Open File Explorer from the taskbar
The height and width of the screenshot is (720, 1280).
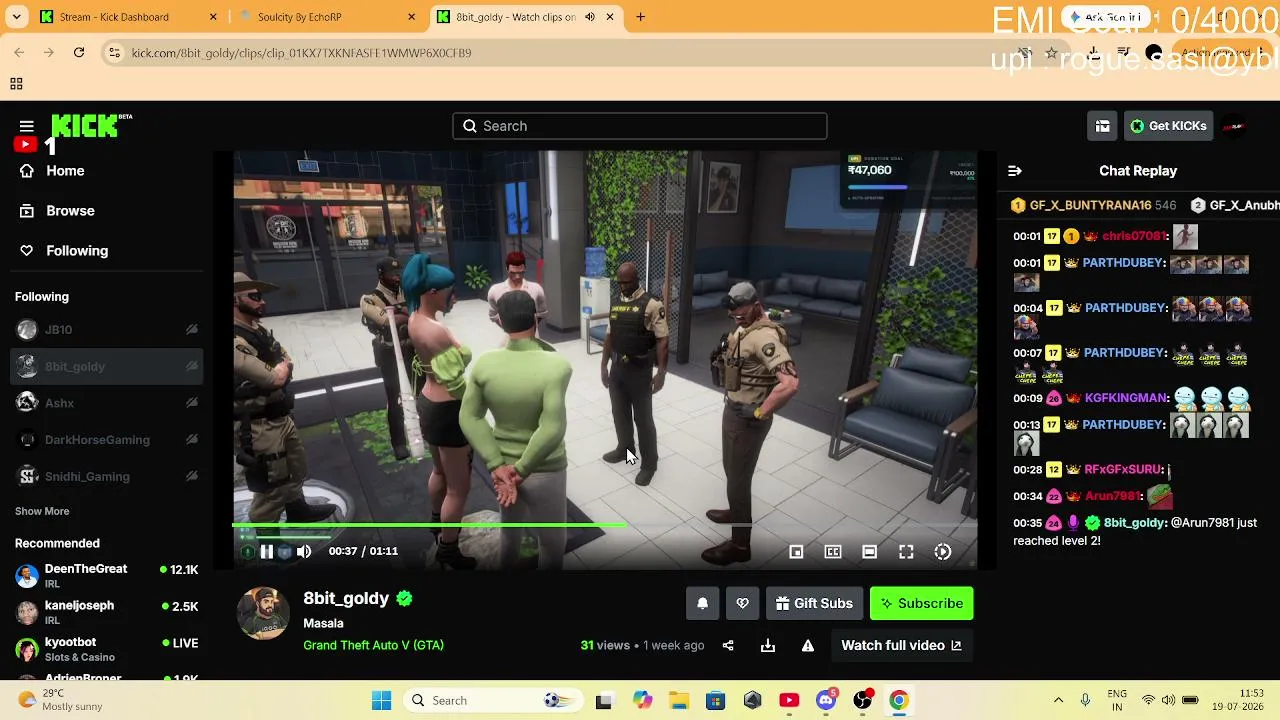679,701
